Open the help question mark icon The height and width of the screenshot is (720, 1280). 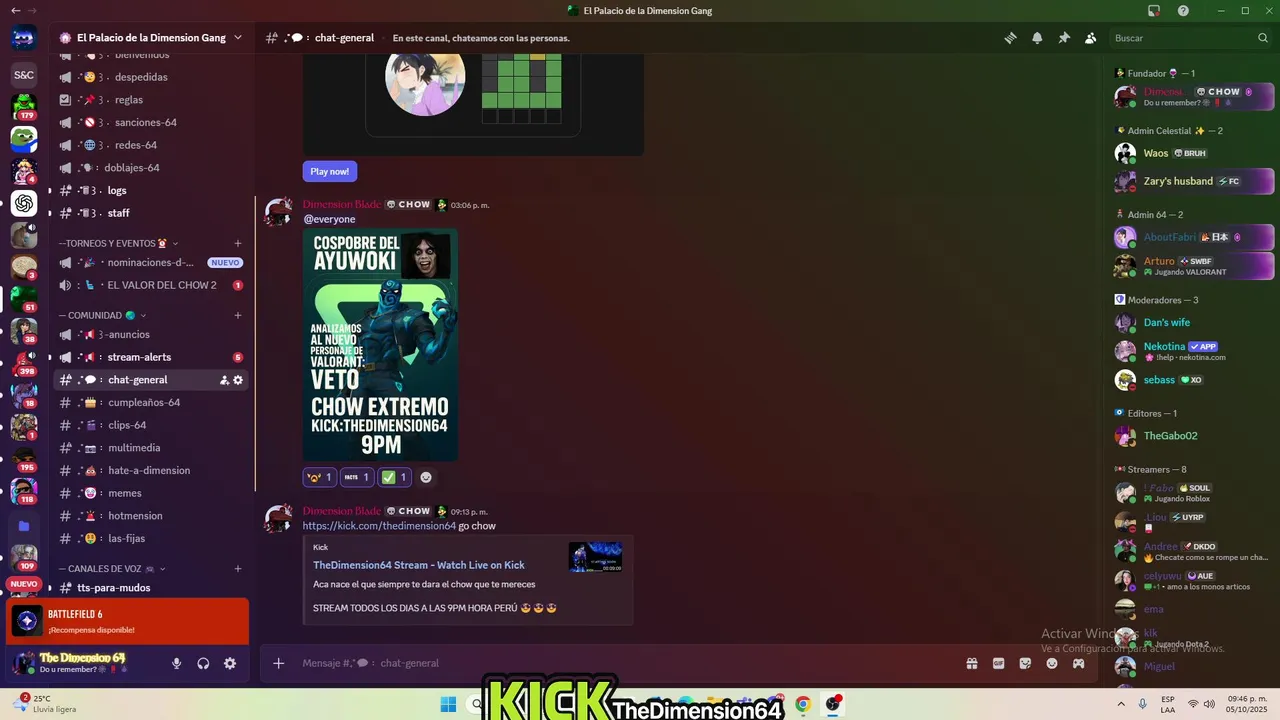coord(1183,10)
